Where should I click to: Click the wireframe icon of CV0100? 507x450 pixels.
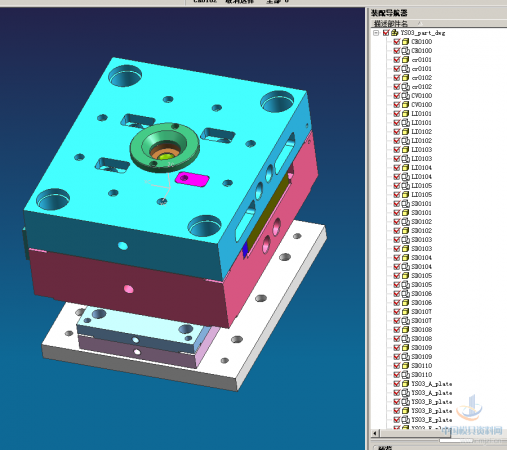405,96
